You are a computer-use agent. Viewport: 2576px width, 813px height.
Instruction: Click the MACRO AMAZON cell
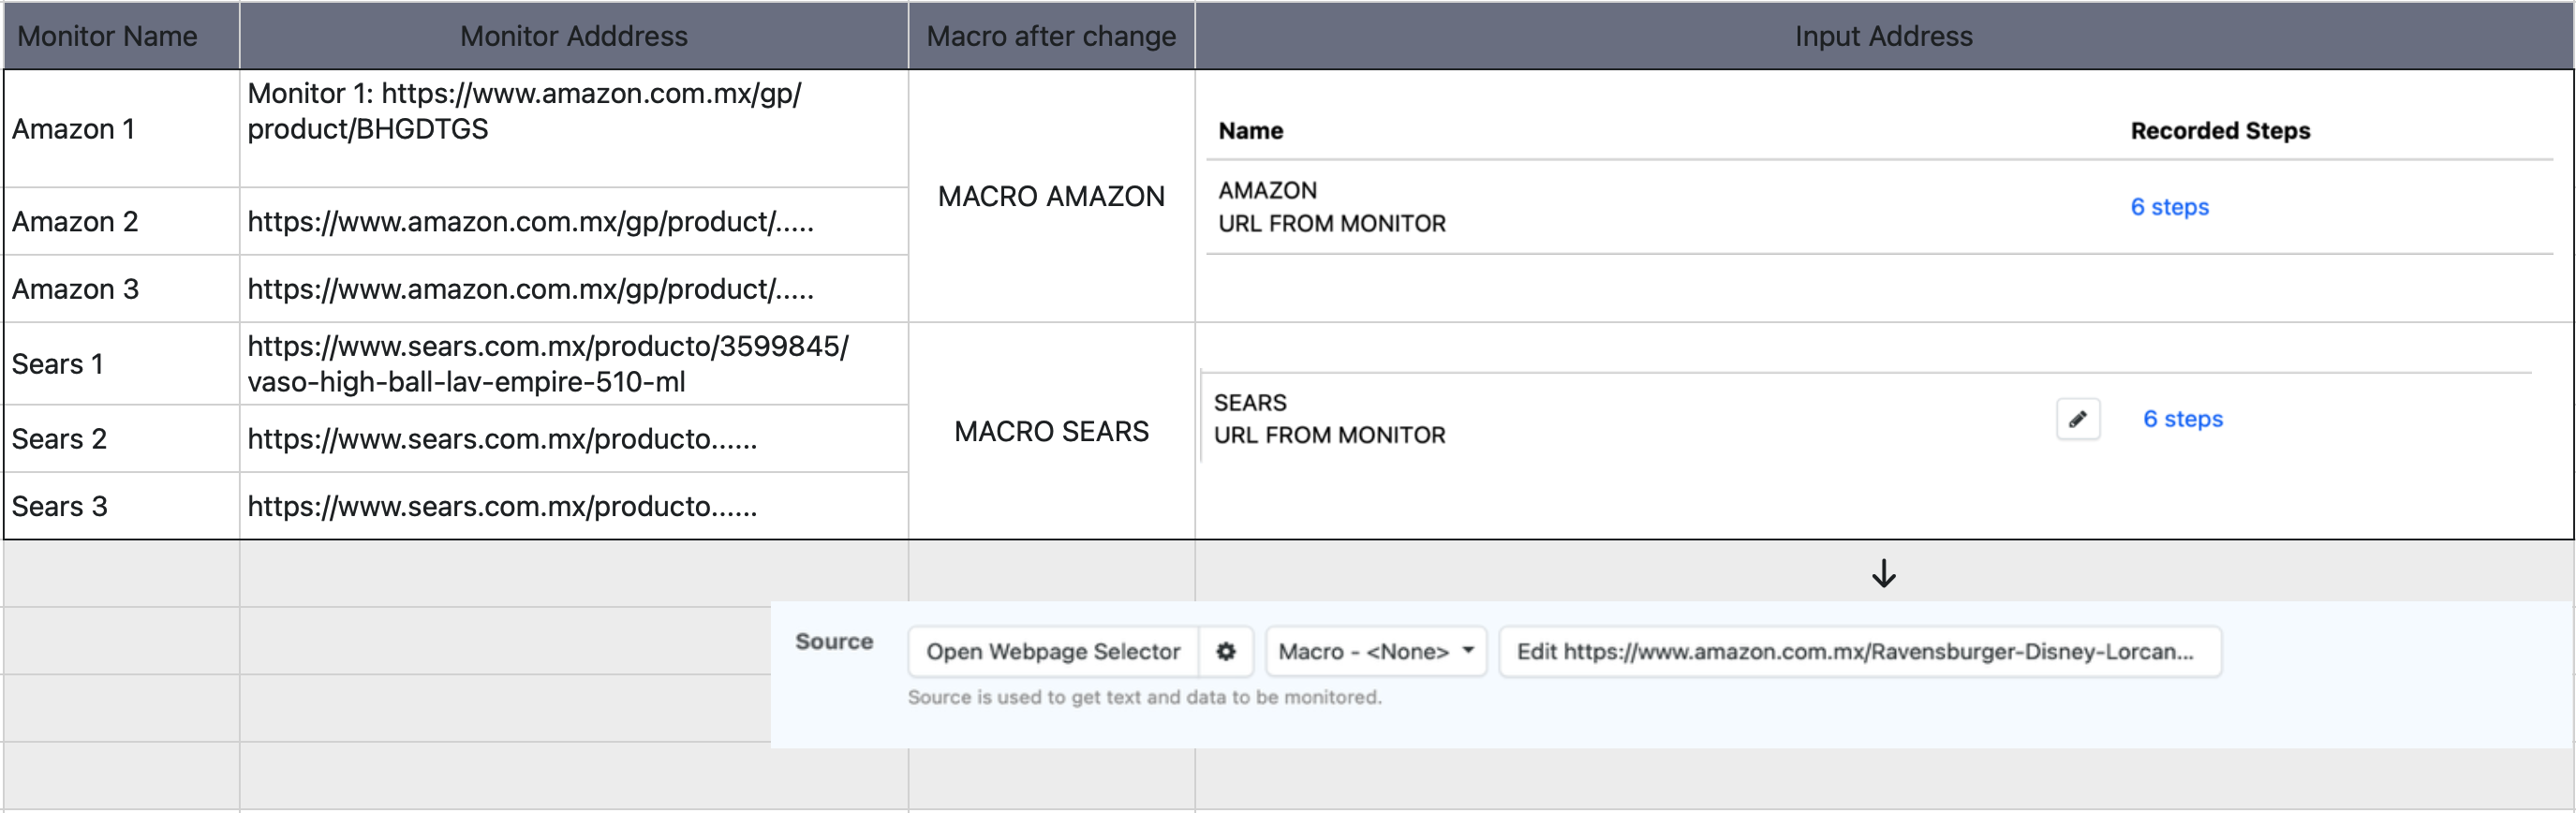[x=1051, y=196]
